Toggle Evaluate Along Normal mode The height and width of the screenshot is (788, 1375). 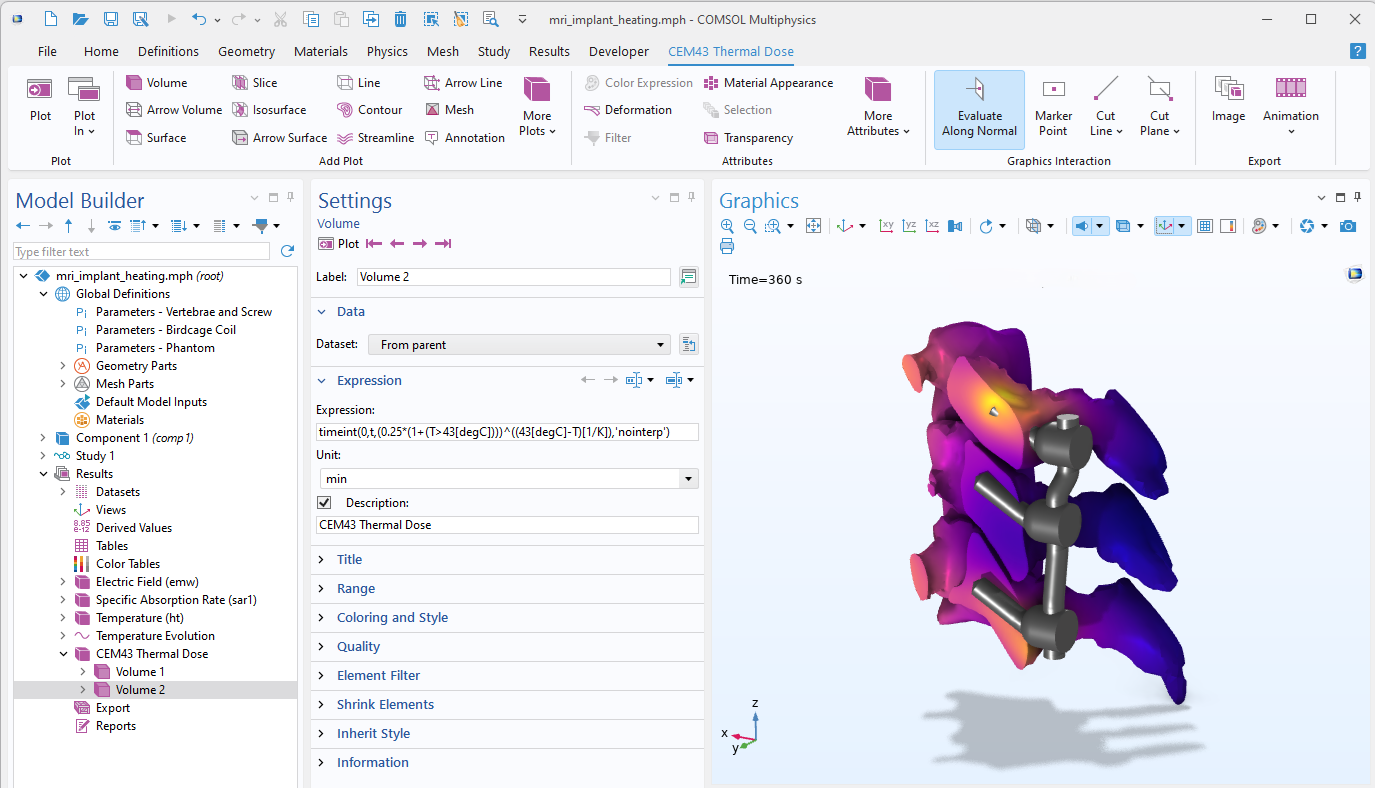[x=979, y=110]
